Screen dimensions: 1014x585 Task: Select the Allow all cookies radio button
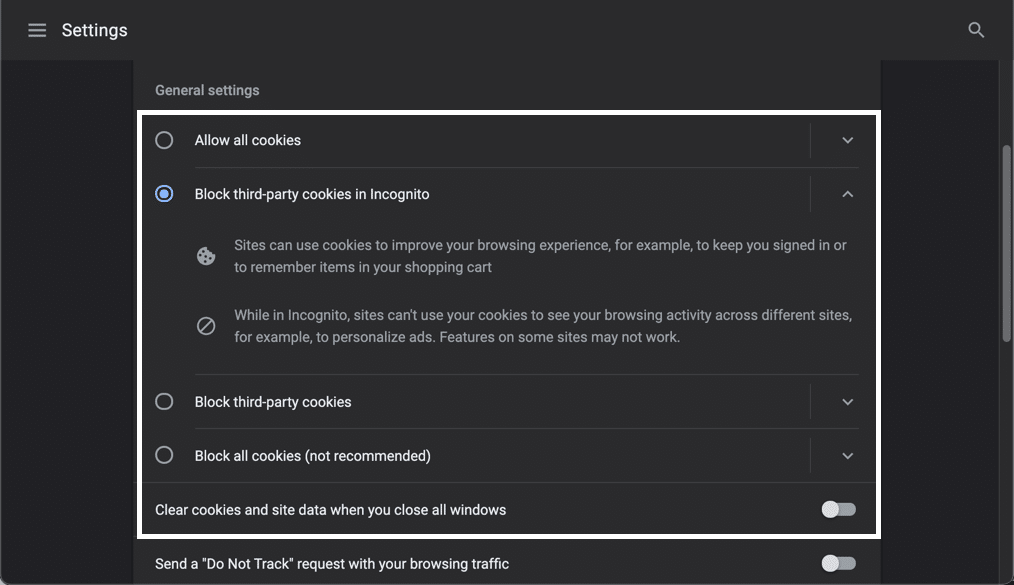[164, 140]
